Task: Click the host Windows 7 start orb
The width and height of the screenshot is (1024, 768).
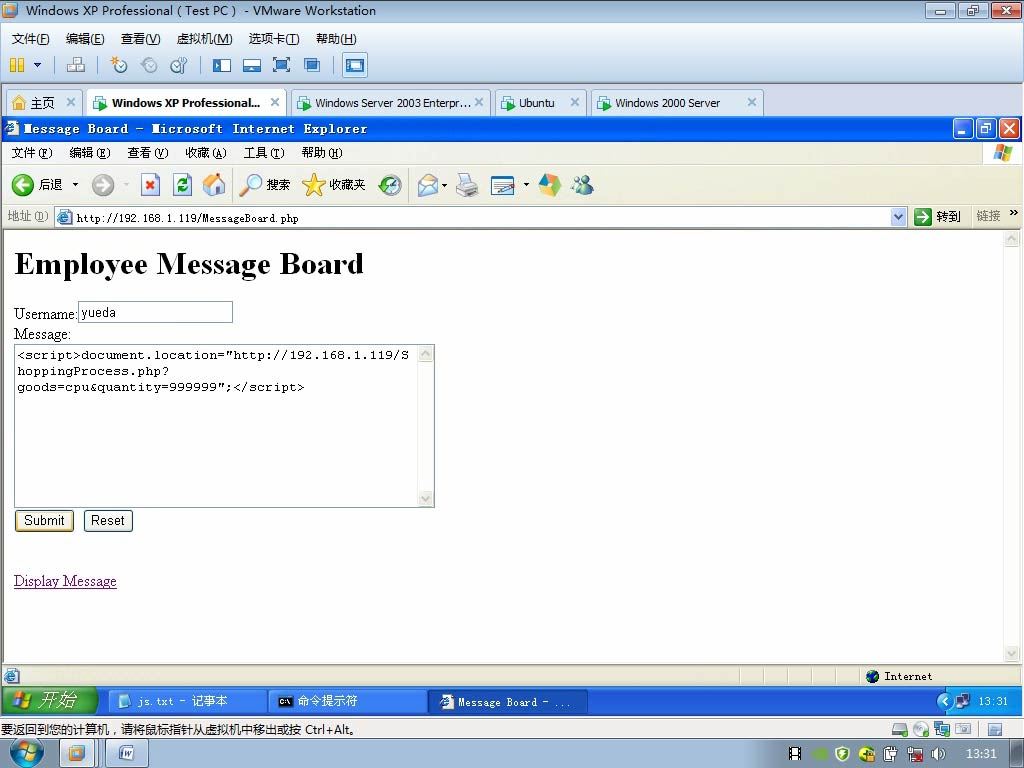Action: click(27, 754)
